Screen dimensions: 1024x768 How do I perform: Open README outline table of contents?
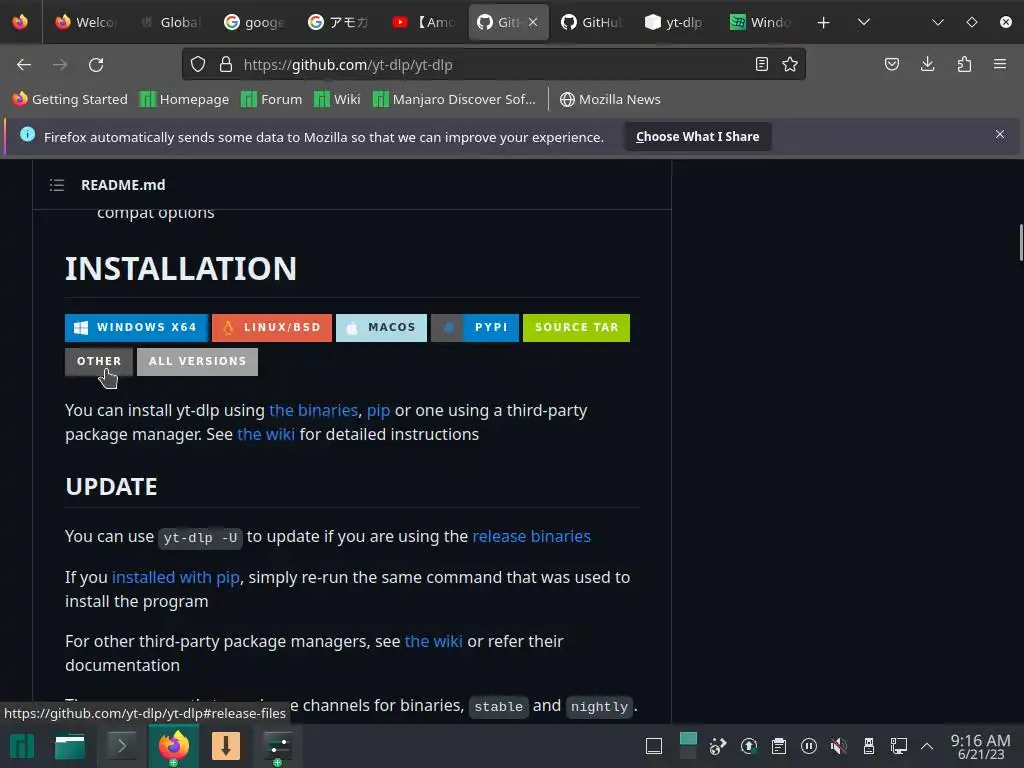click(57, 185)
